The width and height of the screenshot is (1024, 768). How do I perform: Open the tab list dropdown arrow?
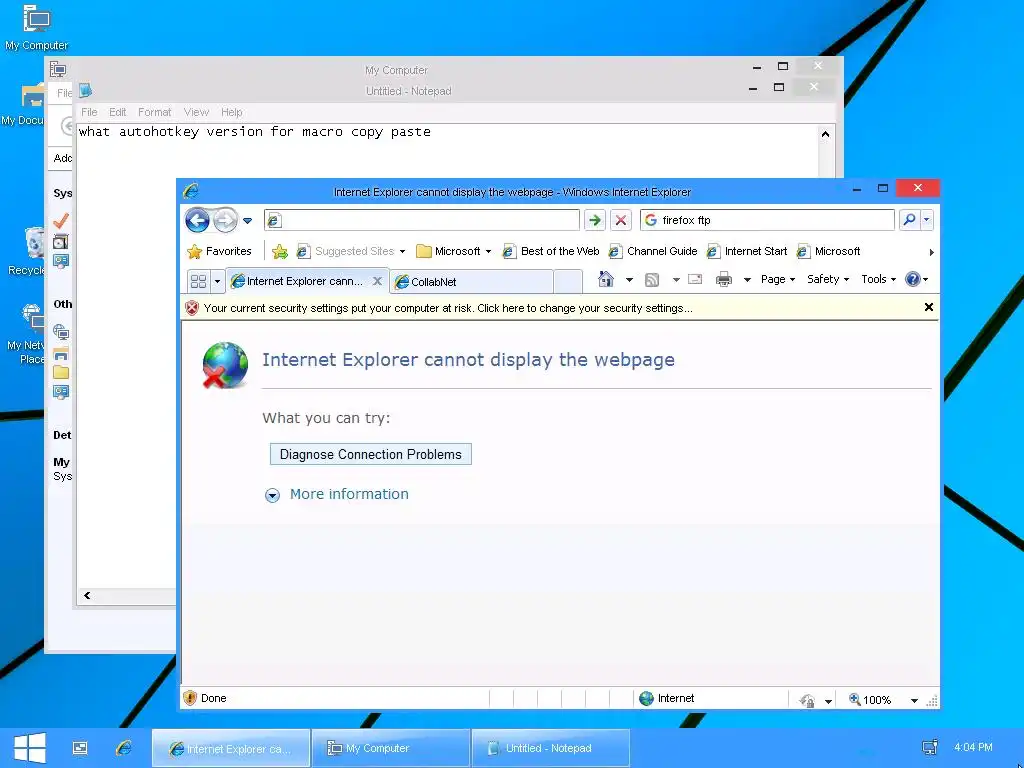click(x=217, y=281)
